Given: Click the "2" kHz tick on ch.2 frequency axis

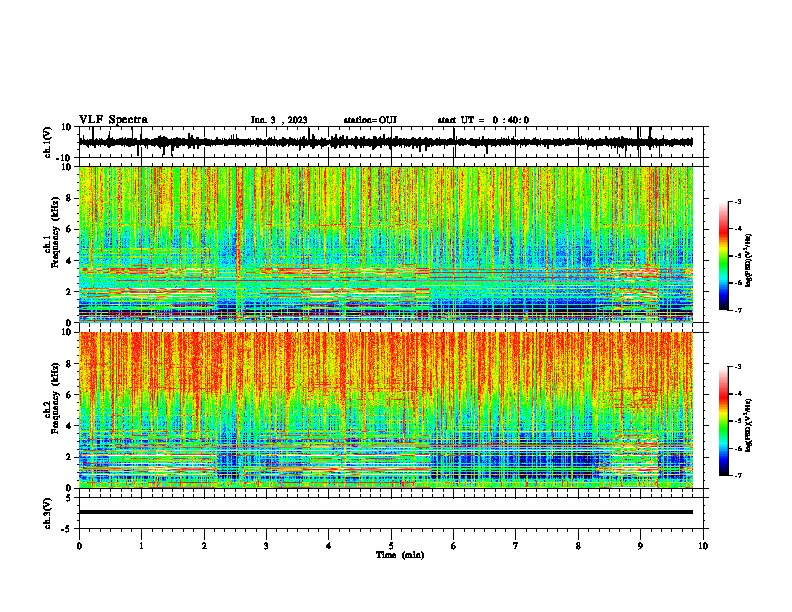Looking at the screenshot, I should click(x=69, y=457).
